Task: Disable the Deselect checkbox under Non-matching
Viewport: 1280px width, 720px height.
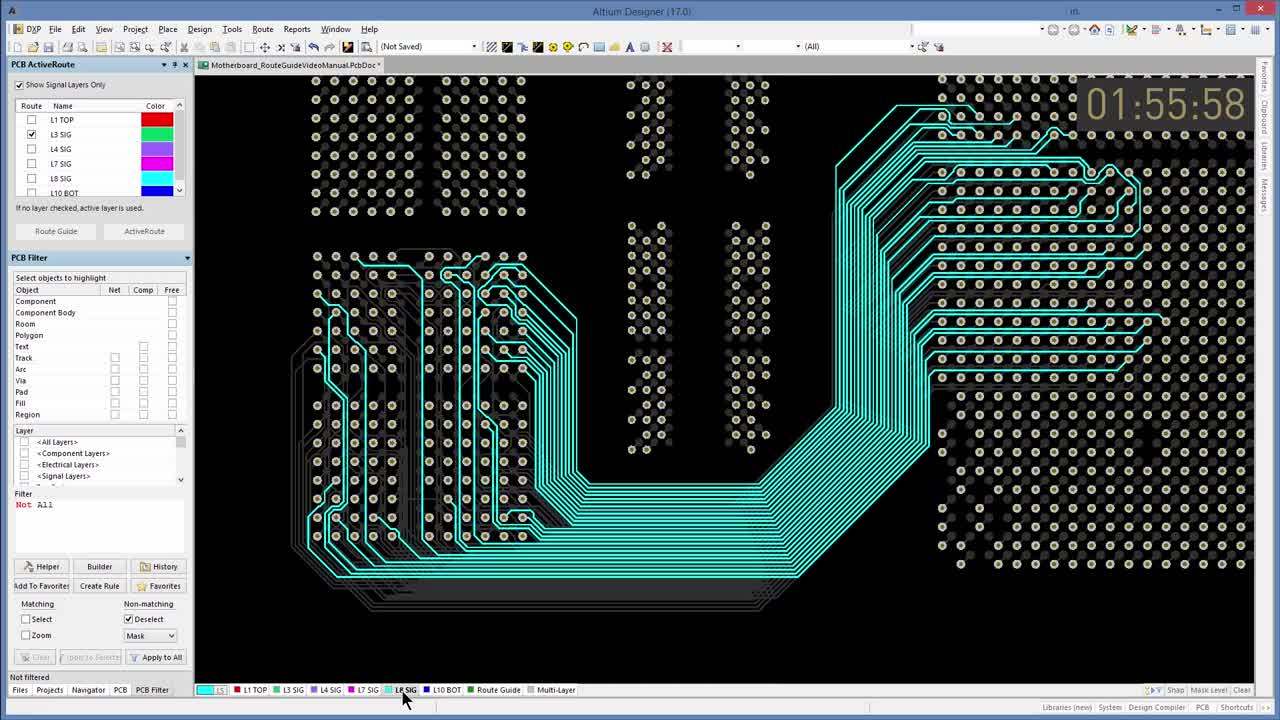Action: [x=128, y=619]
